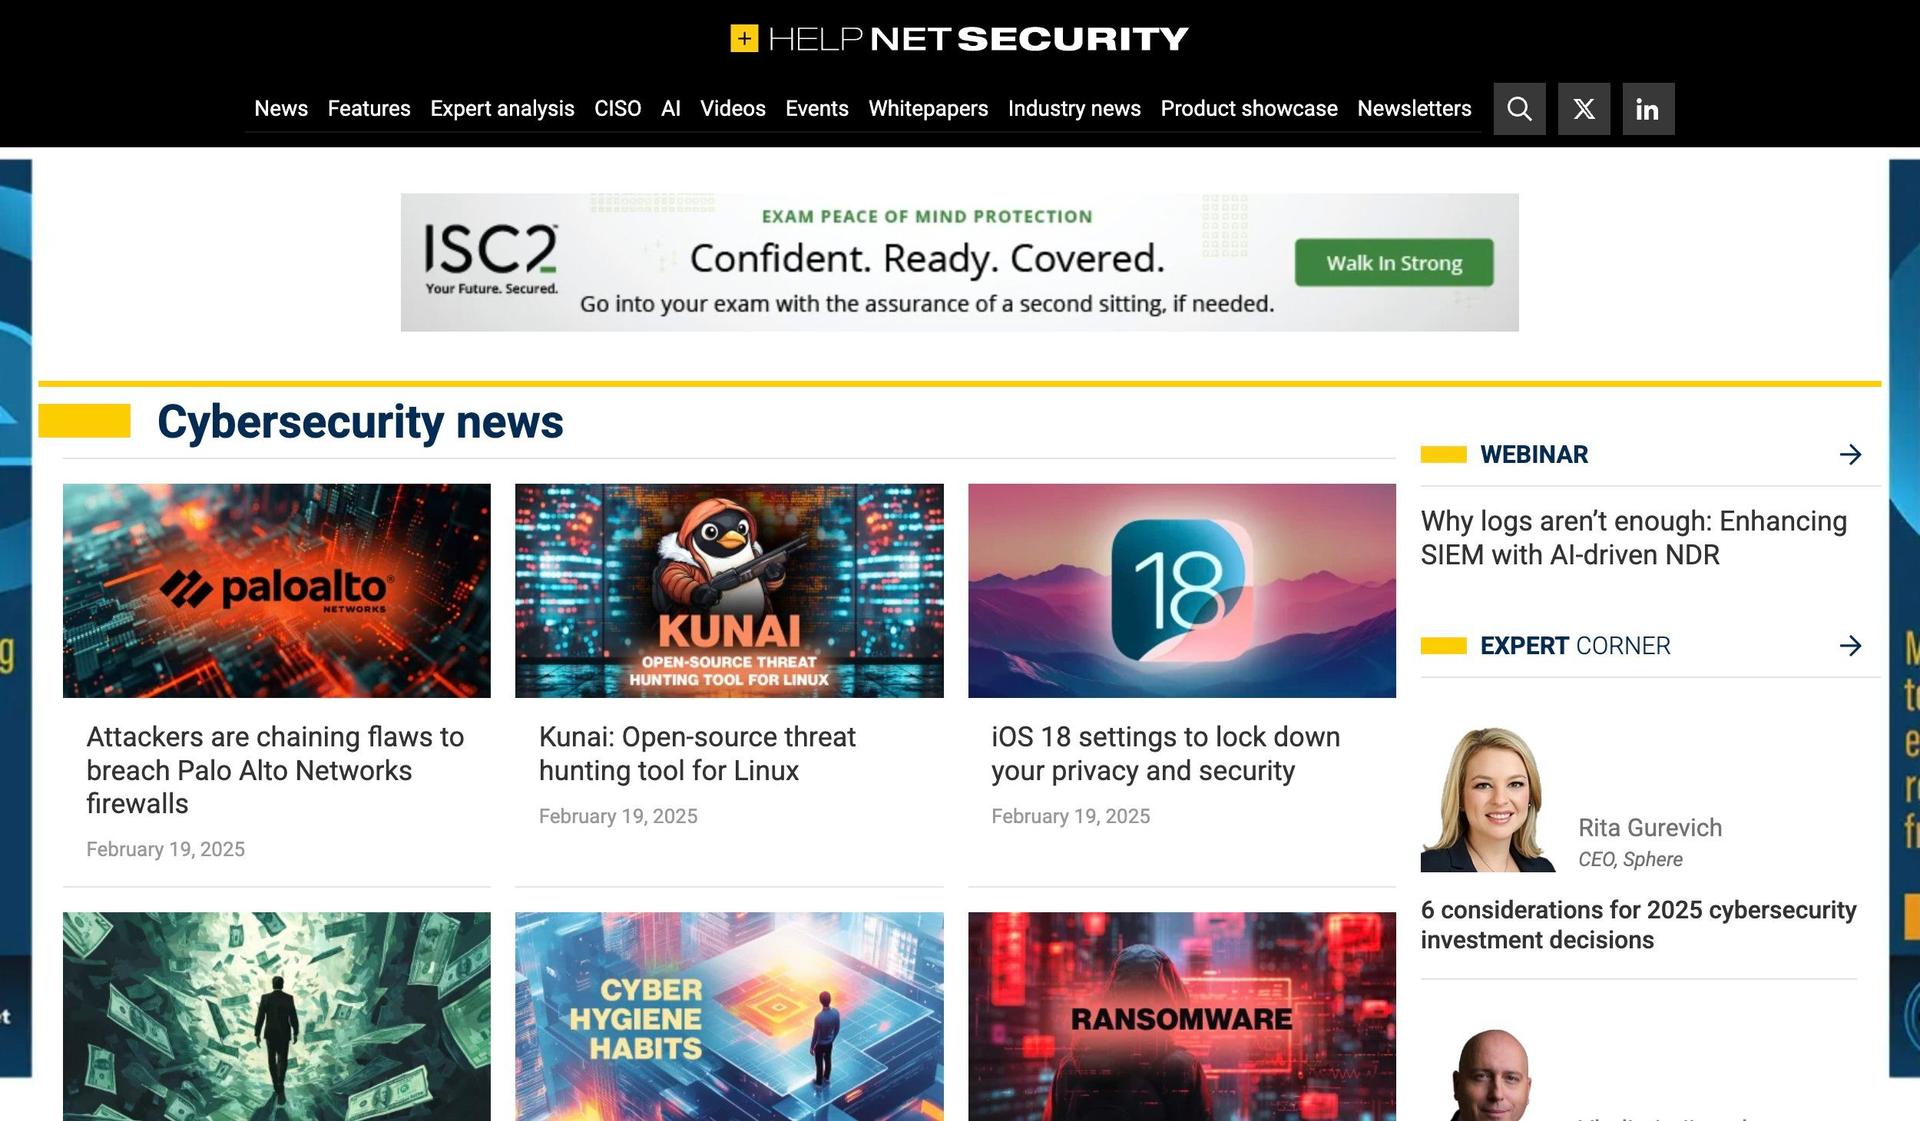The height and width of the screenshot is (1121, 1920).
Task: Click the Help Net Security logo
Action: (x=960, y=39)
